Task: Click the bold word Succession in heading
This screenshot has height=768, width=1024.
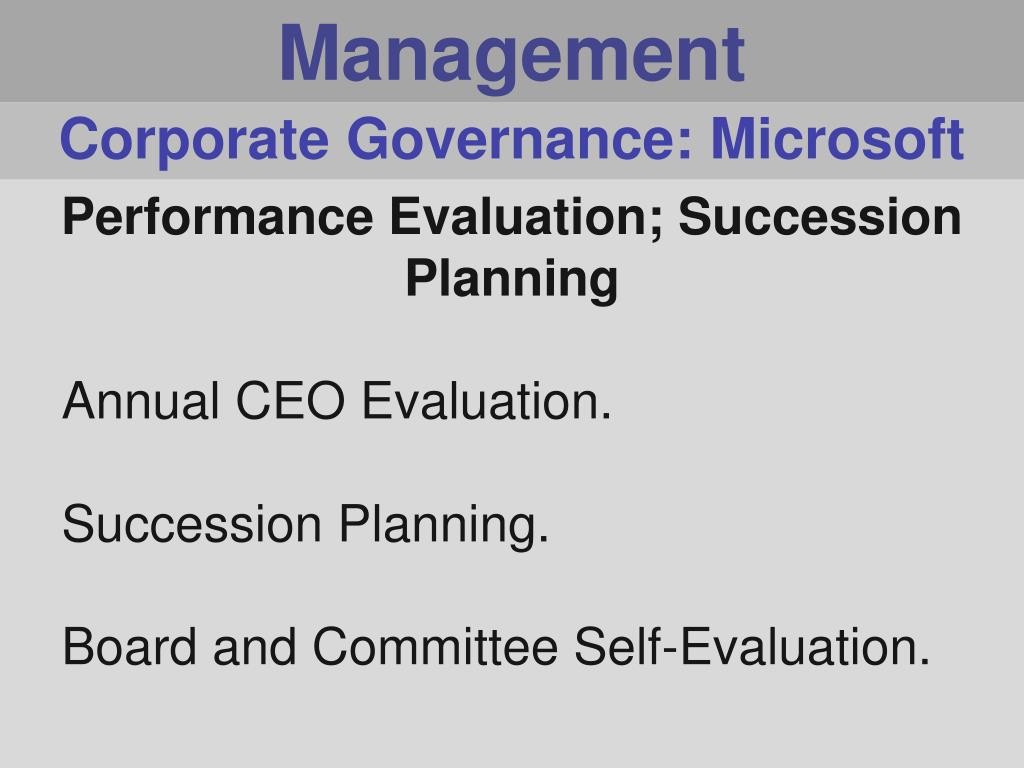Action: pyautogui.click(x=820, y=217)
